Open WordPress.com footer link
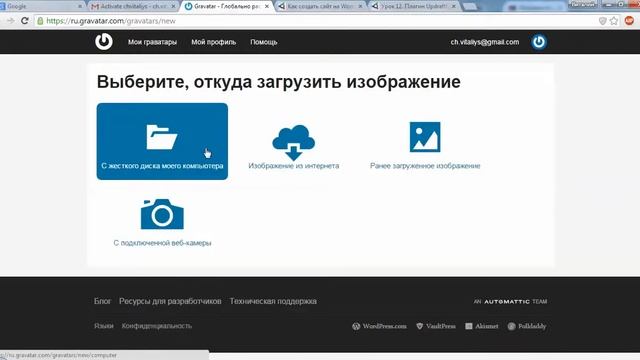640x360 pixels. [x=380, y=326]
